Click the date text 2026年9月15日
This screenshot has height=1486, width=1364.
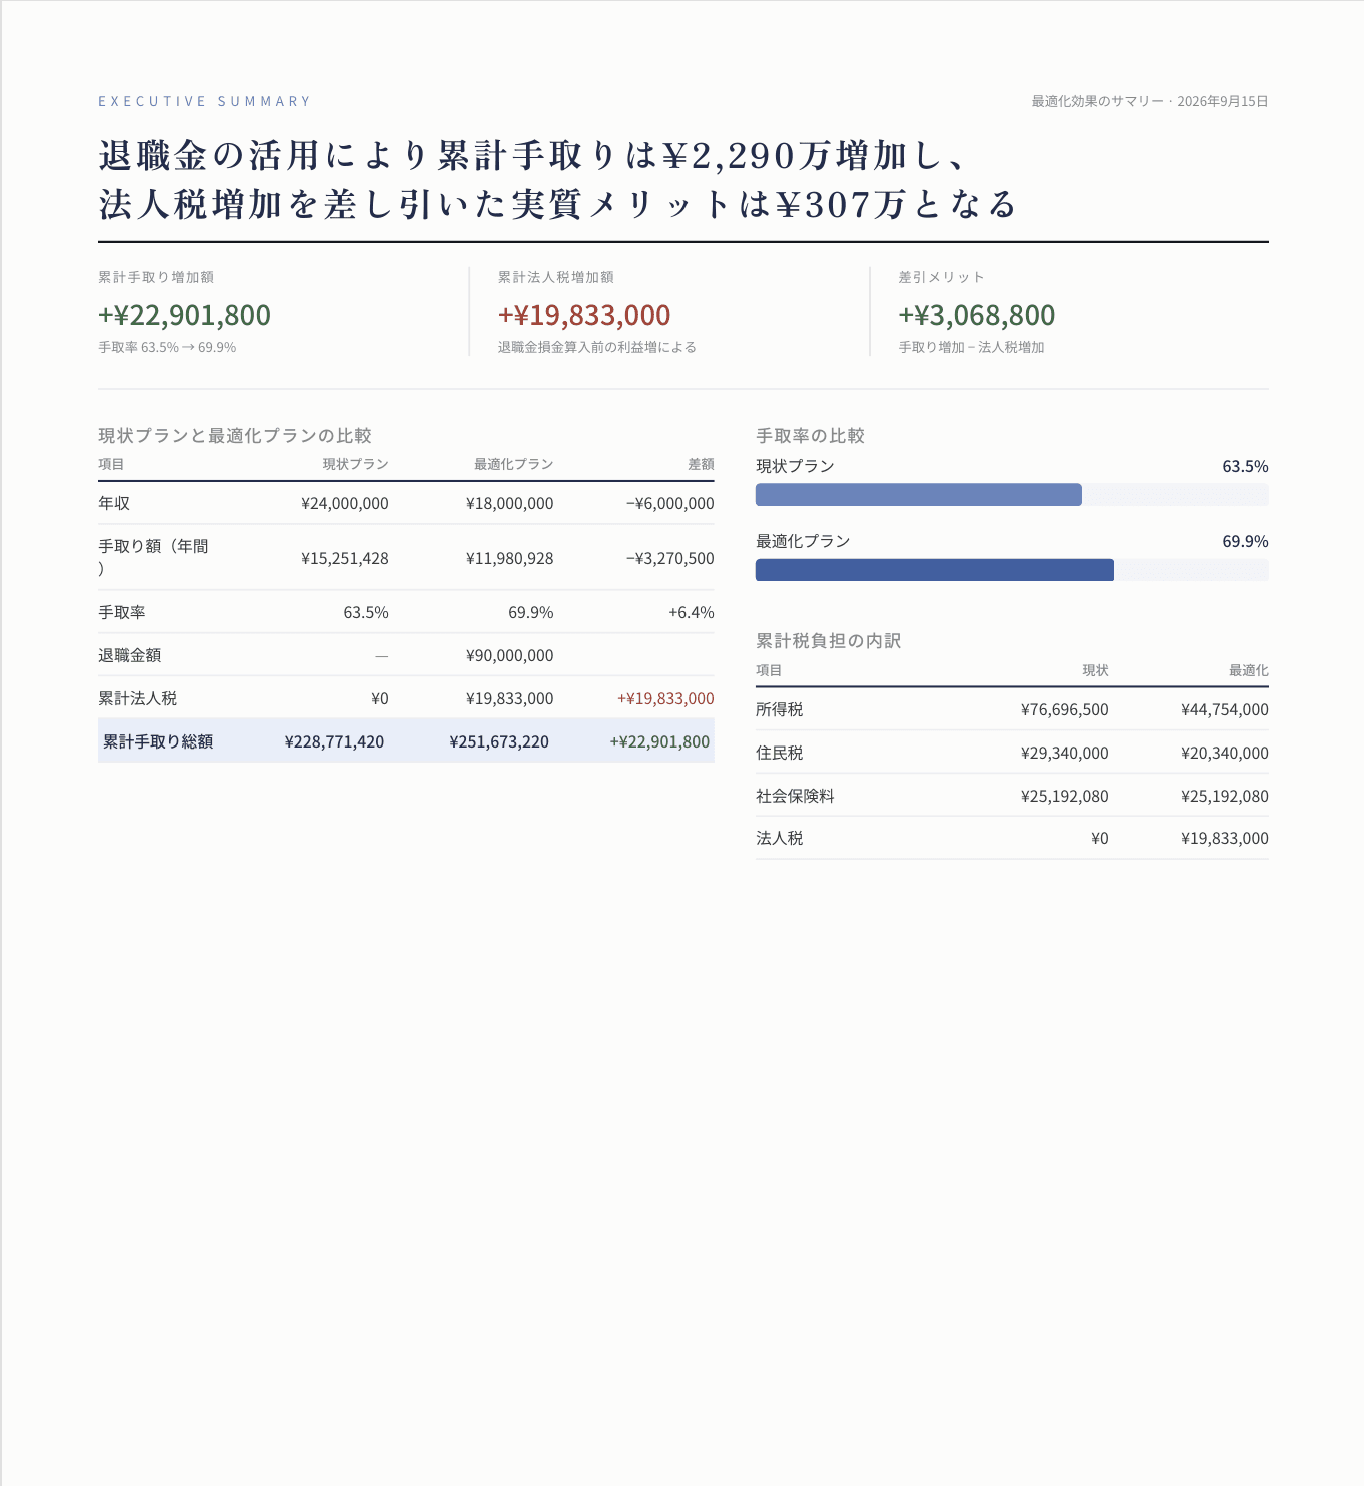[x=1223, y=101]
